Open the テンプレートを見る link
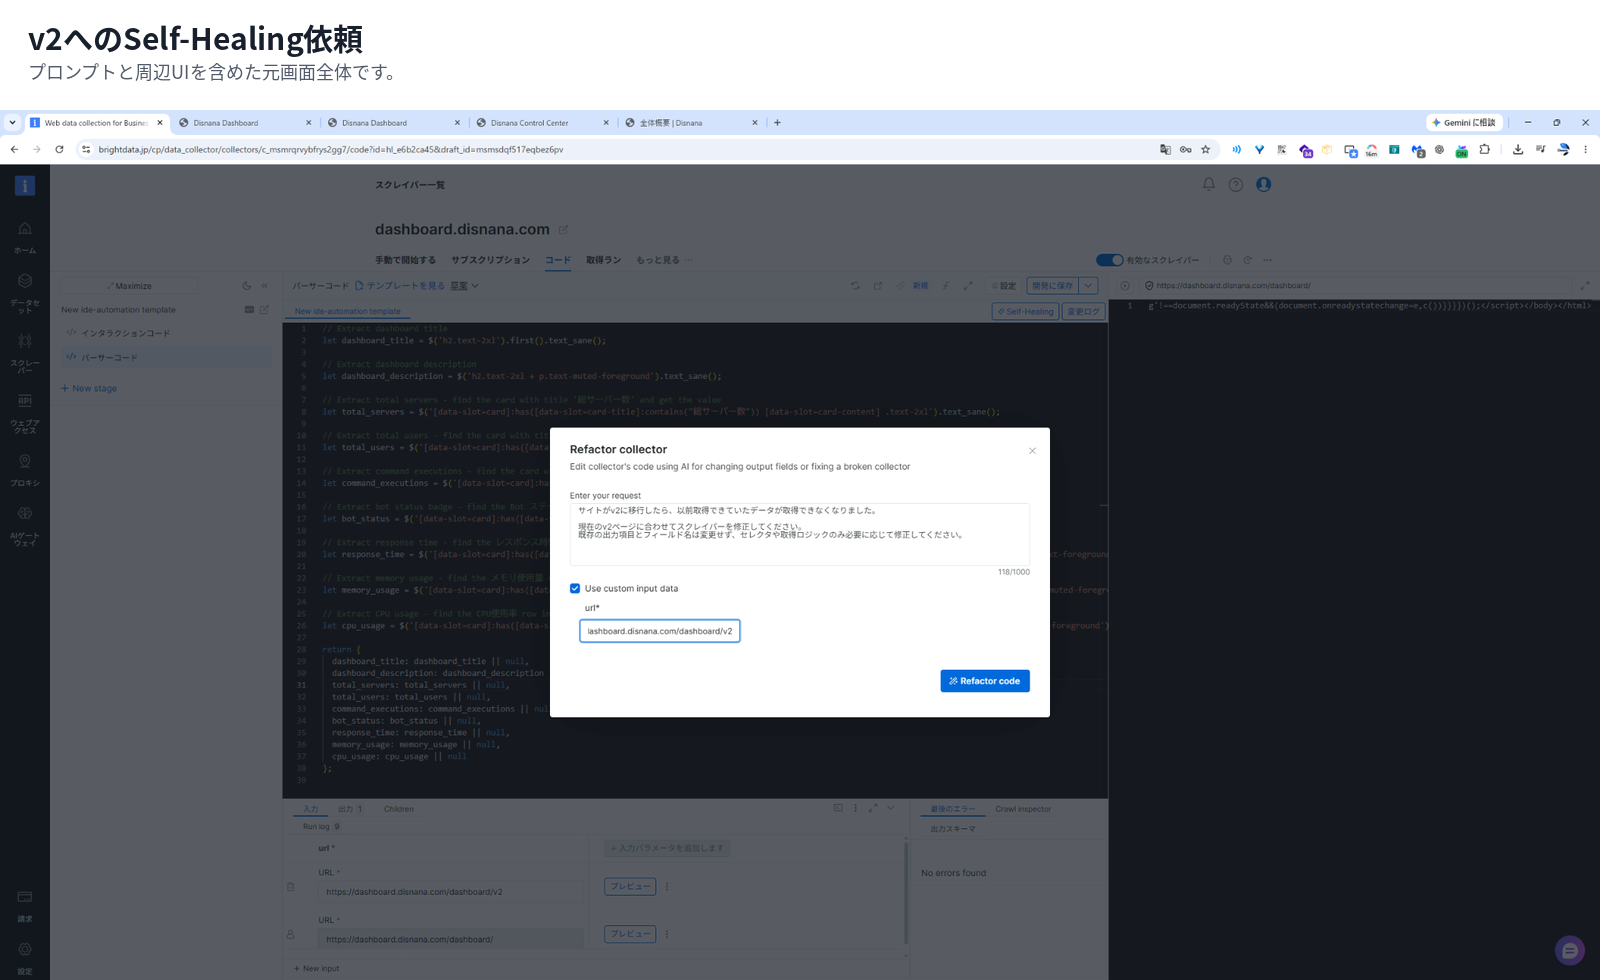1600x980 pixels. coord(400,286)
